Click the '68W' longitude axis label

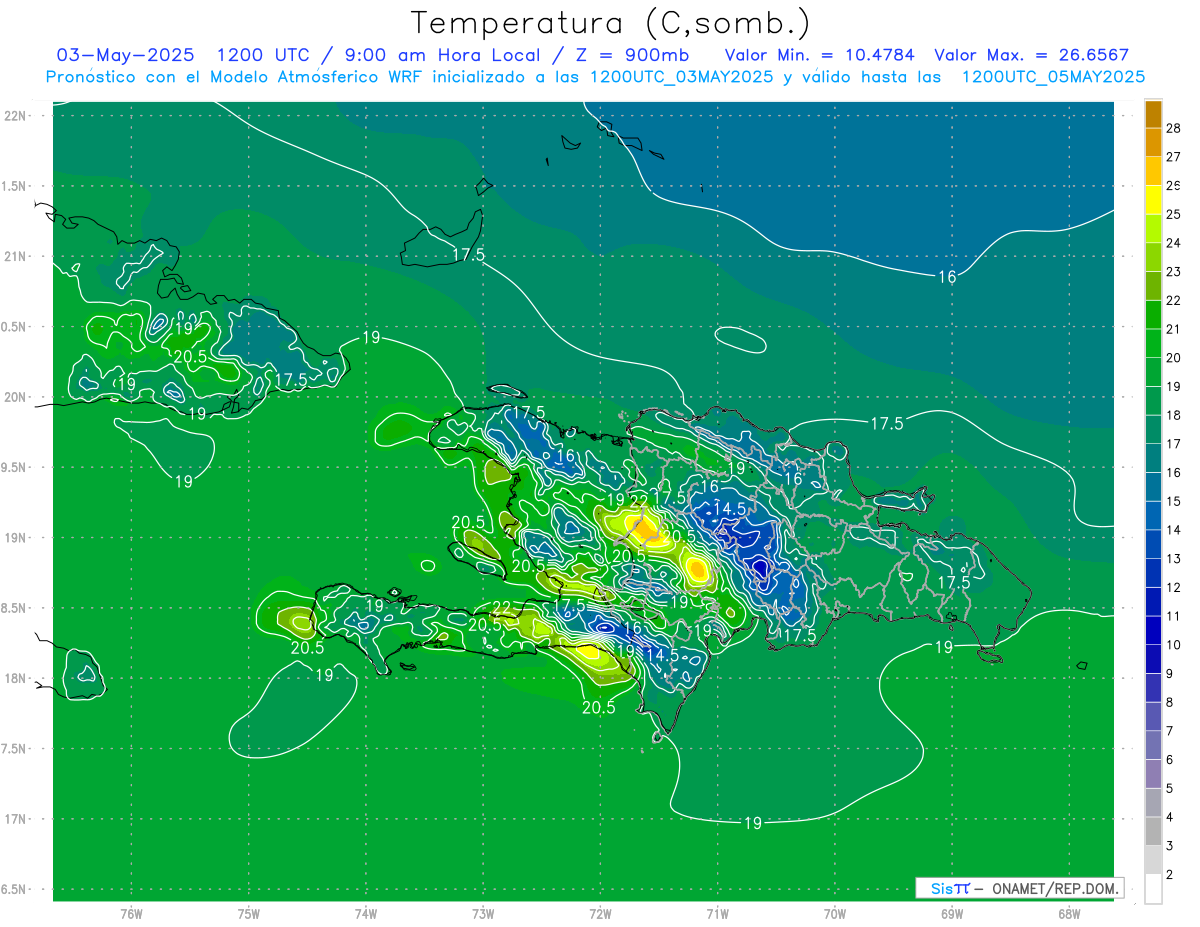point(1069,914)
